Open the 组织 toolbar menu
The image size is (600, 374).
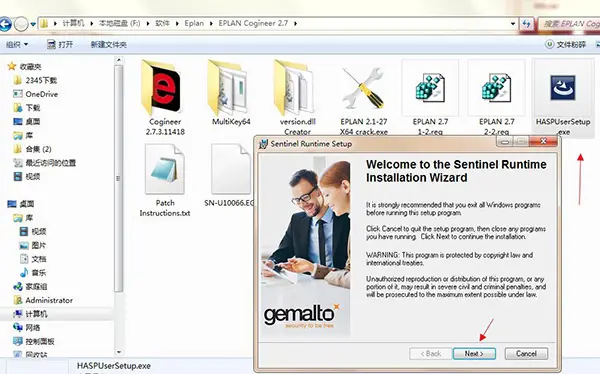[x=17, y=44]
